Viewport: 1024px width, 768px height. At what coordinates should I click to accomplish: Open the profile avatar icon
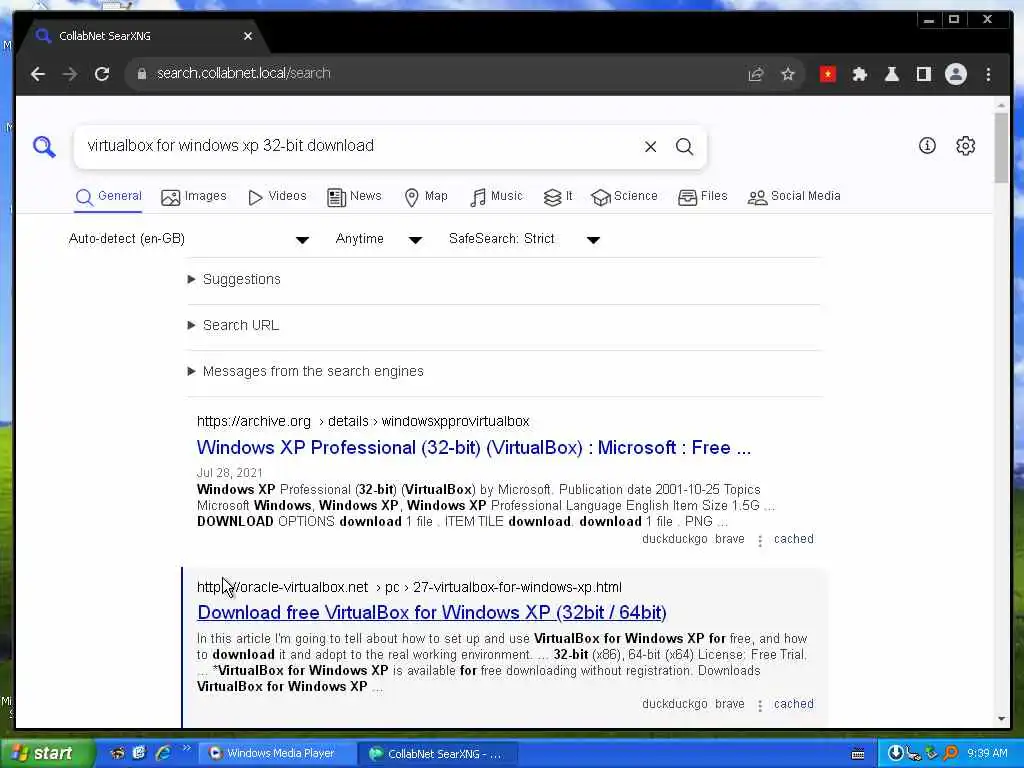coord(955,74)
